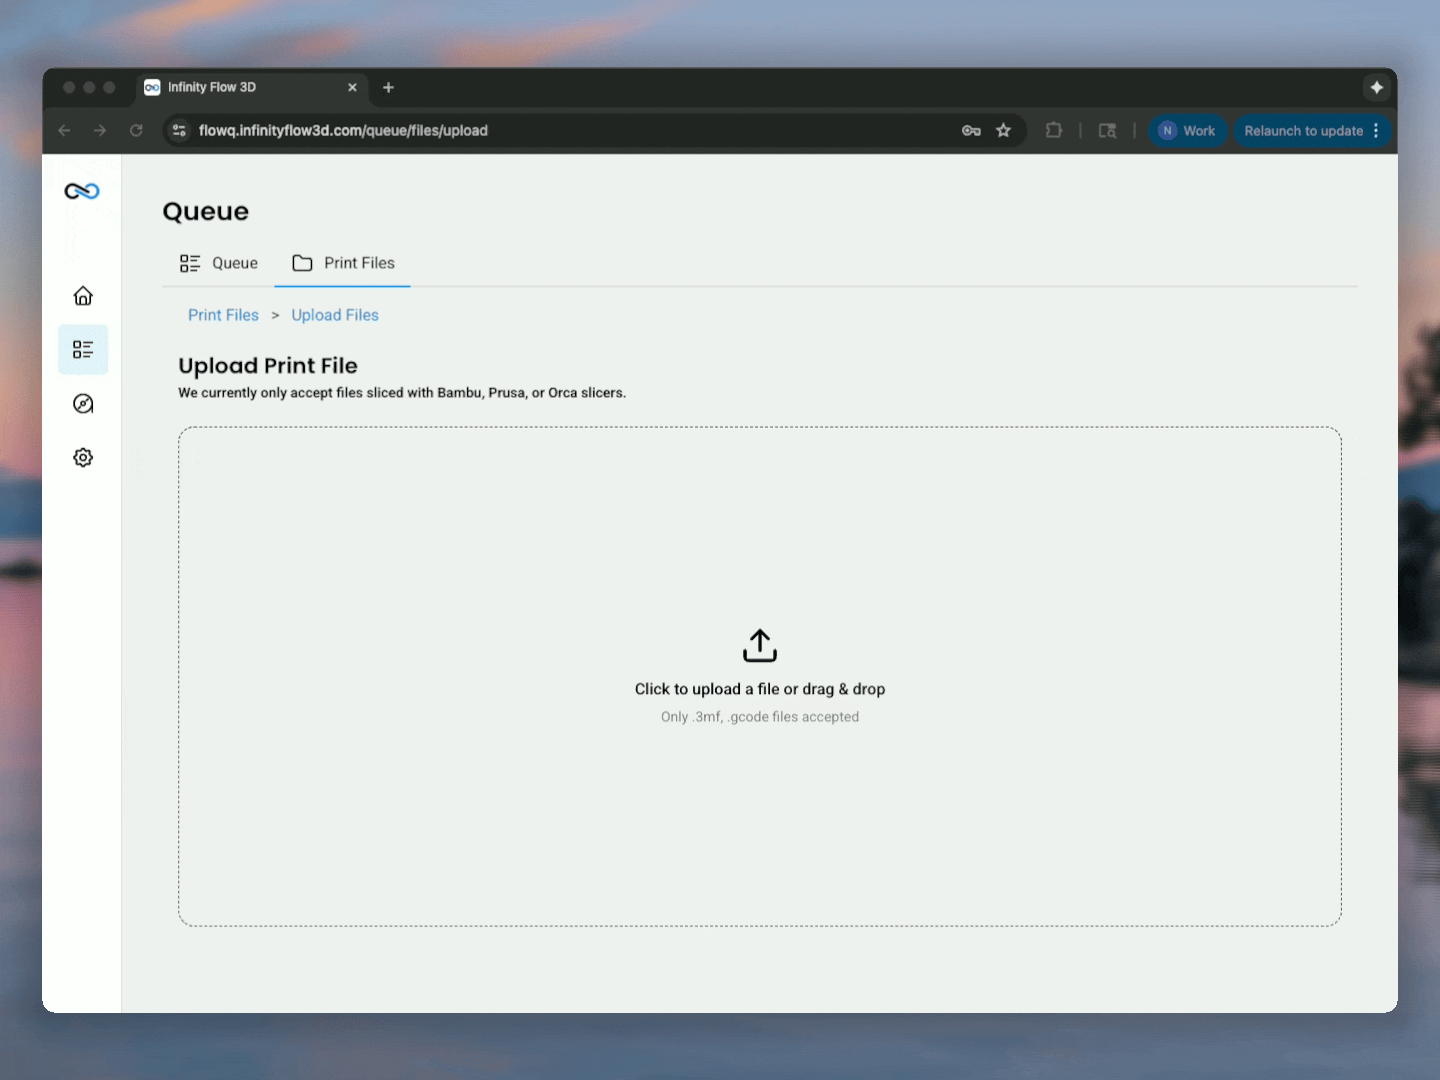1440x1080 pixels.
Task: Switch to the Queue tab
Action: [219, 263]
